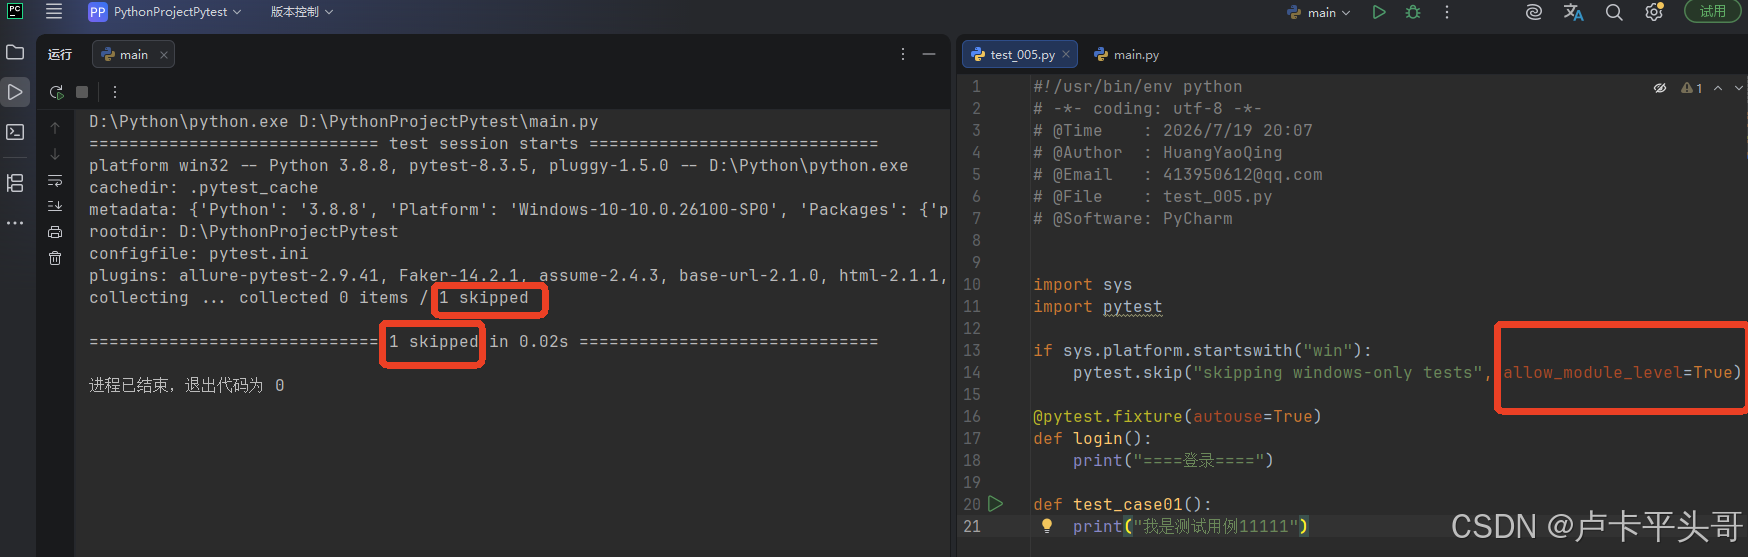Click 'configfile: pytest.ini' in console

point(198,254)
